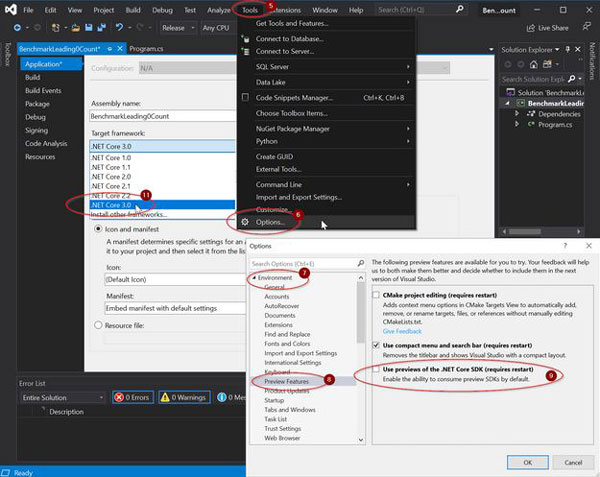Click the Visual Studio logo icon
Image resolution: width=600 pixels, height=477 pixels.
coord(8,10)
